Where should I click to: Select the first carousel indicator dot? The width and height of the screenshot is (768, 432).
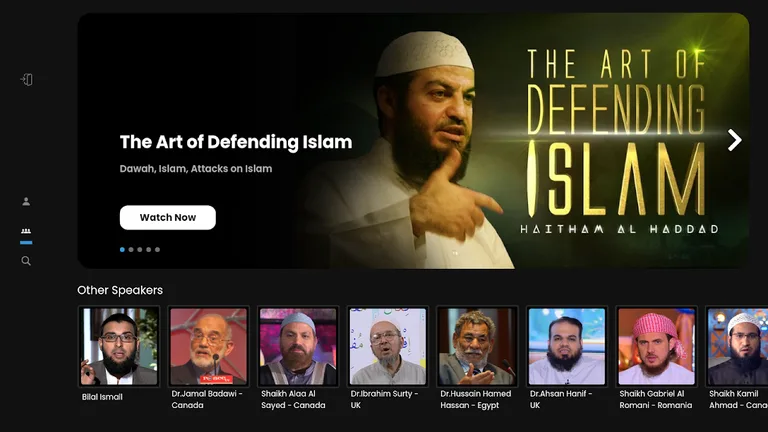click(x=122, y=250)
